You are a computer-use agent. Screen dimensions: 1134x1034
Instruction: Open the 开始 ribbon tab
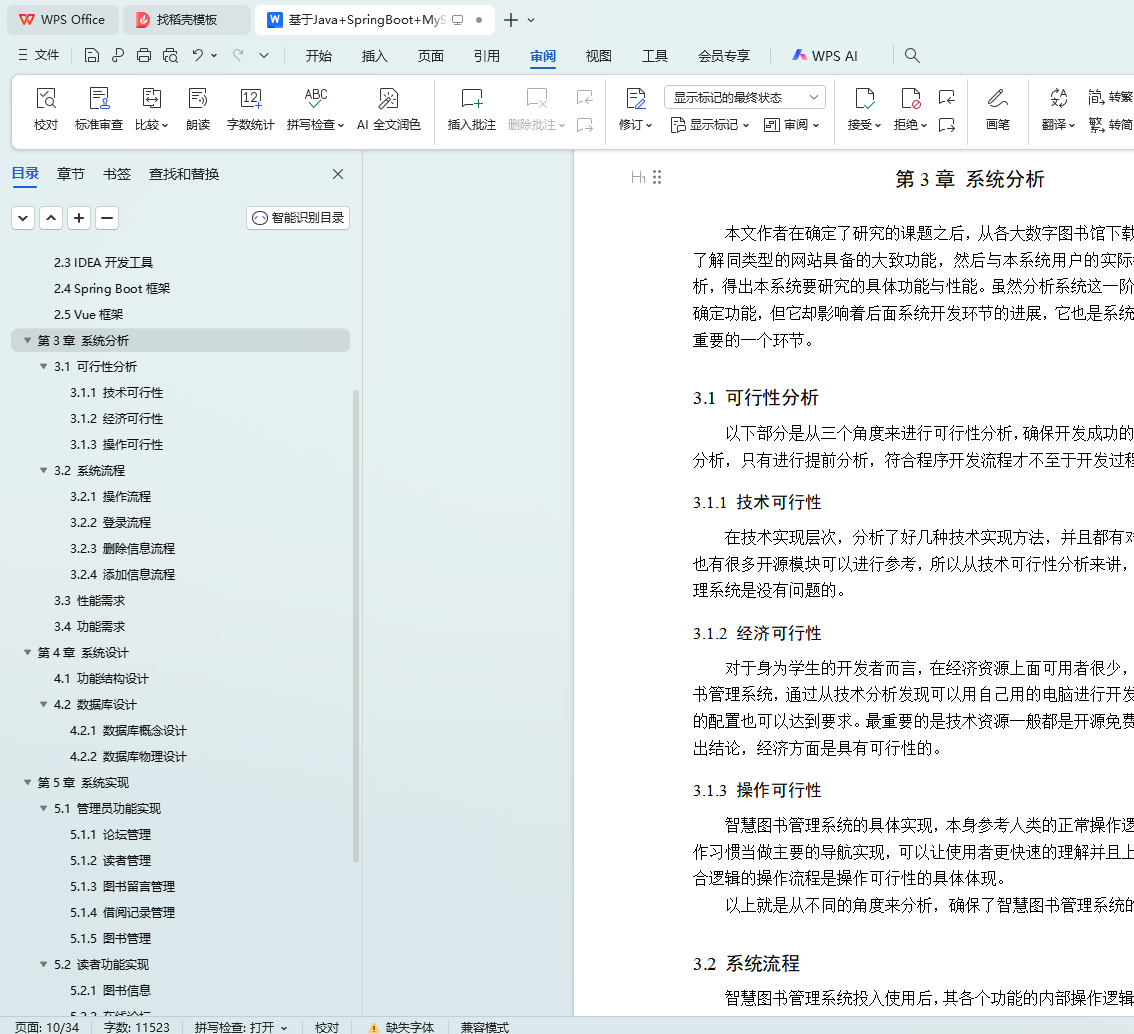[x=318, y=56]
